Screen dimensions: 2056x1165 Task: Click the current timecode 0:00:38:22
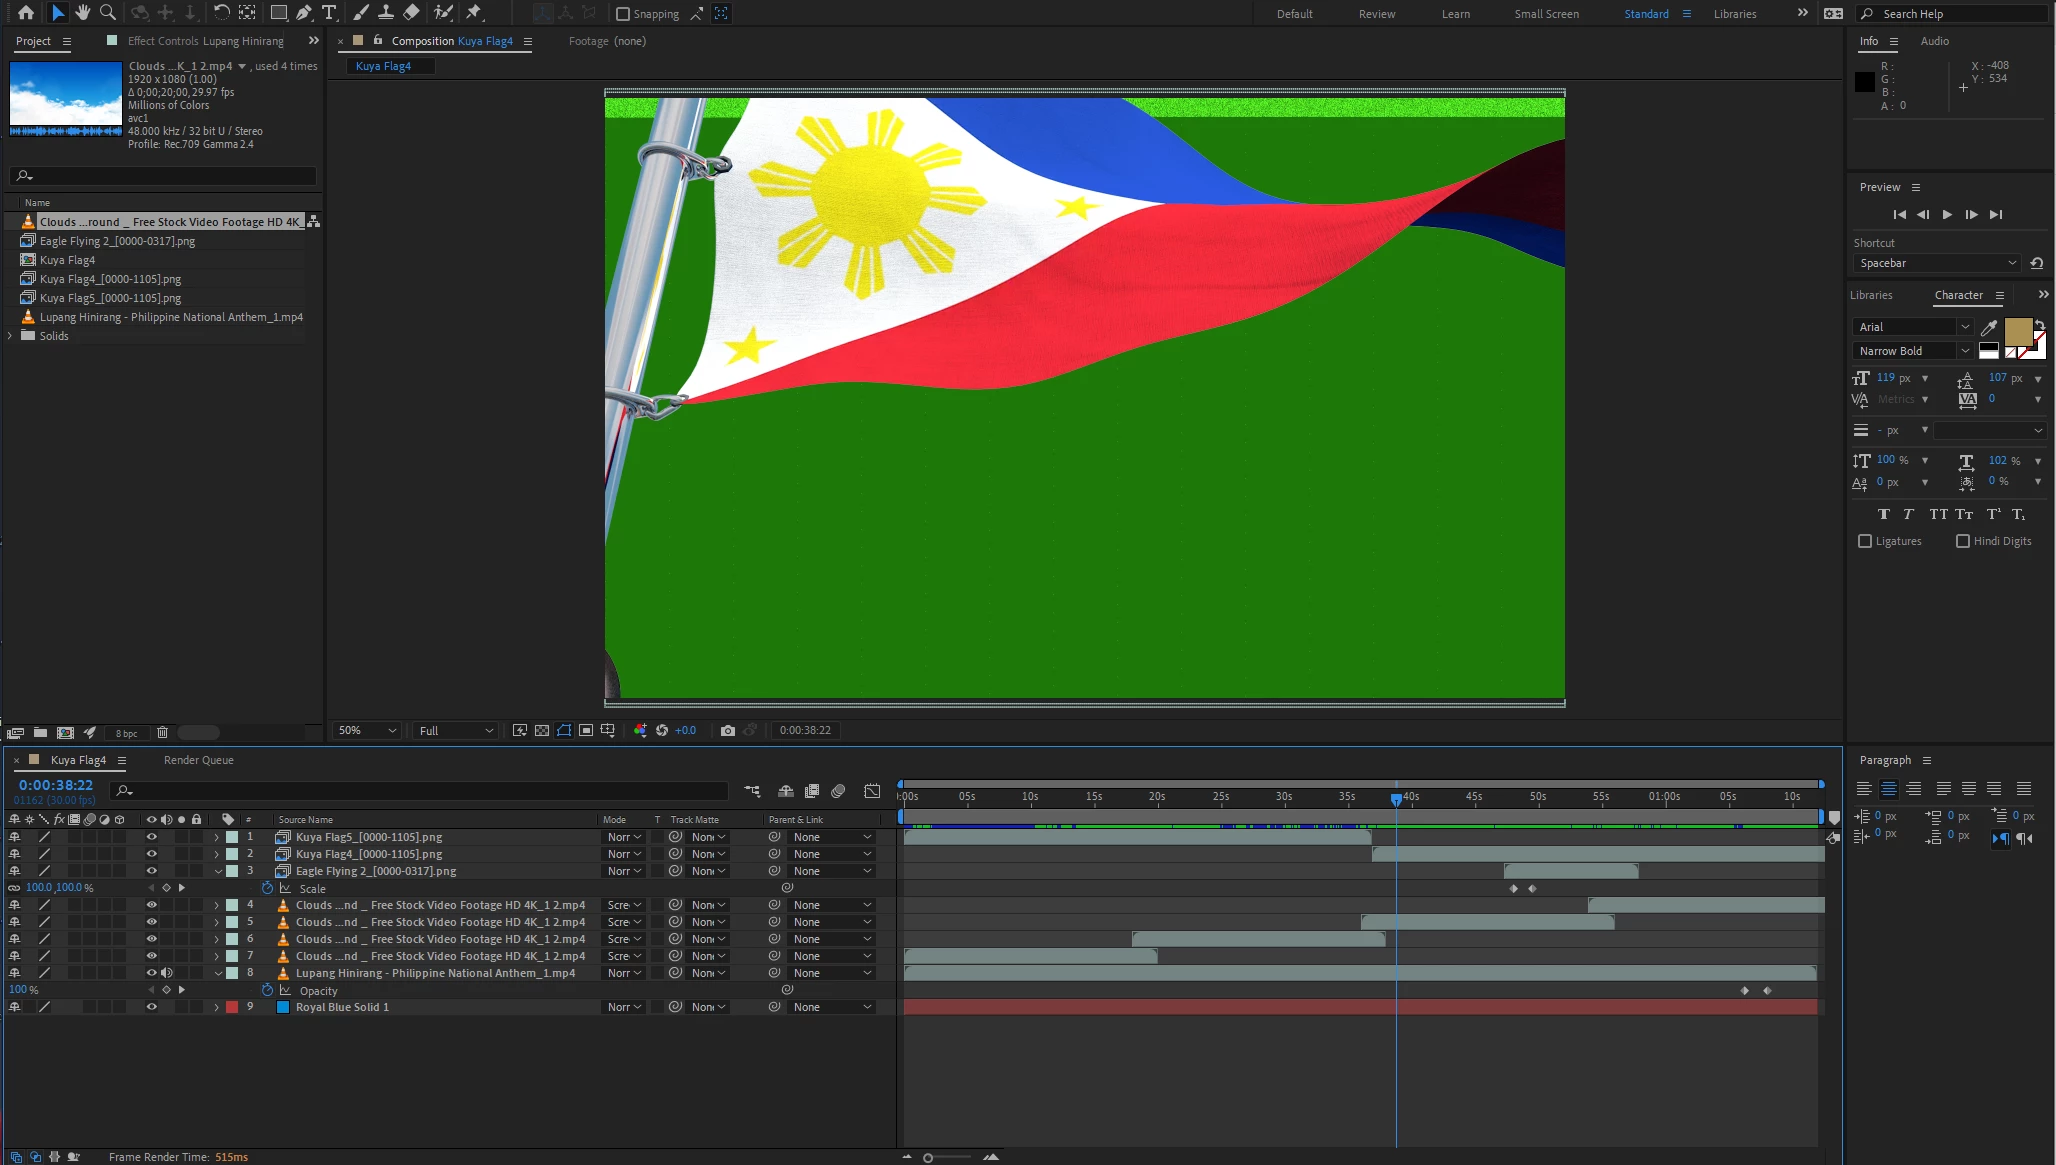[x=56, y=786]
